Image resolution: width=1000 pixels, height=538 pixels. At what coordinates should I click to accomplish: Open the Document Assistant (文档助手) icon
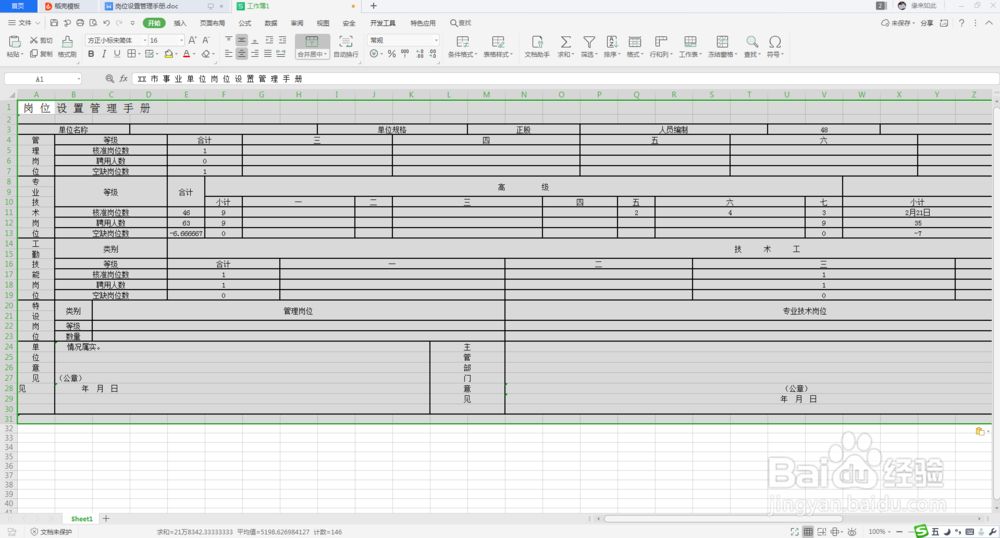coord(537,42)
